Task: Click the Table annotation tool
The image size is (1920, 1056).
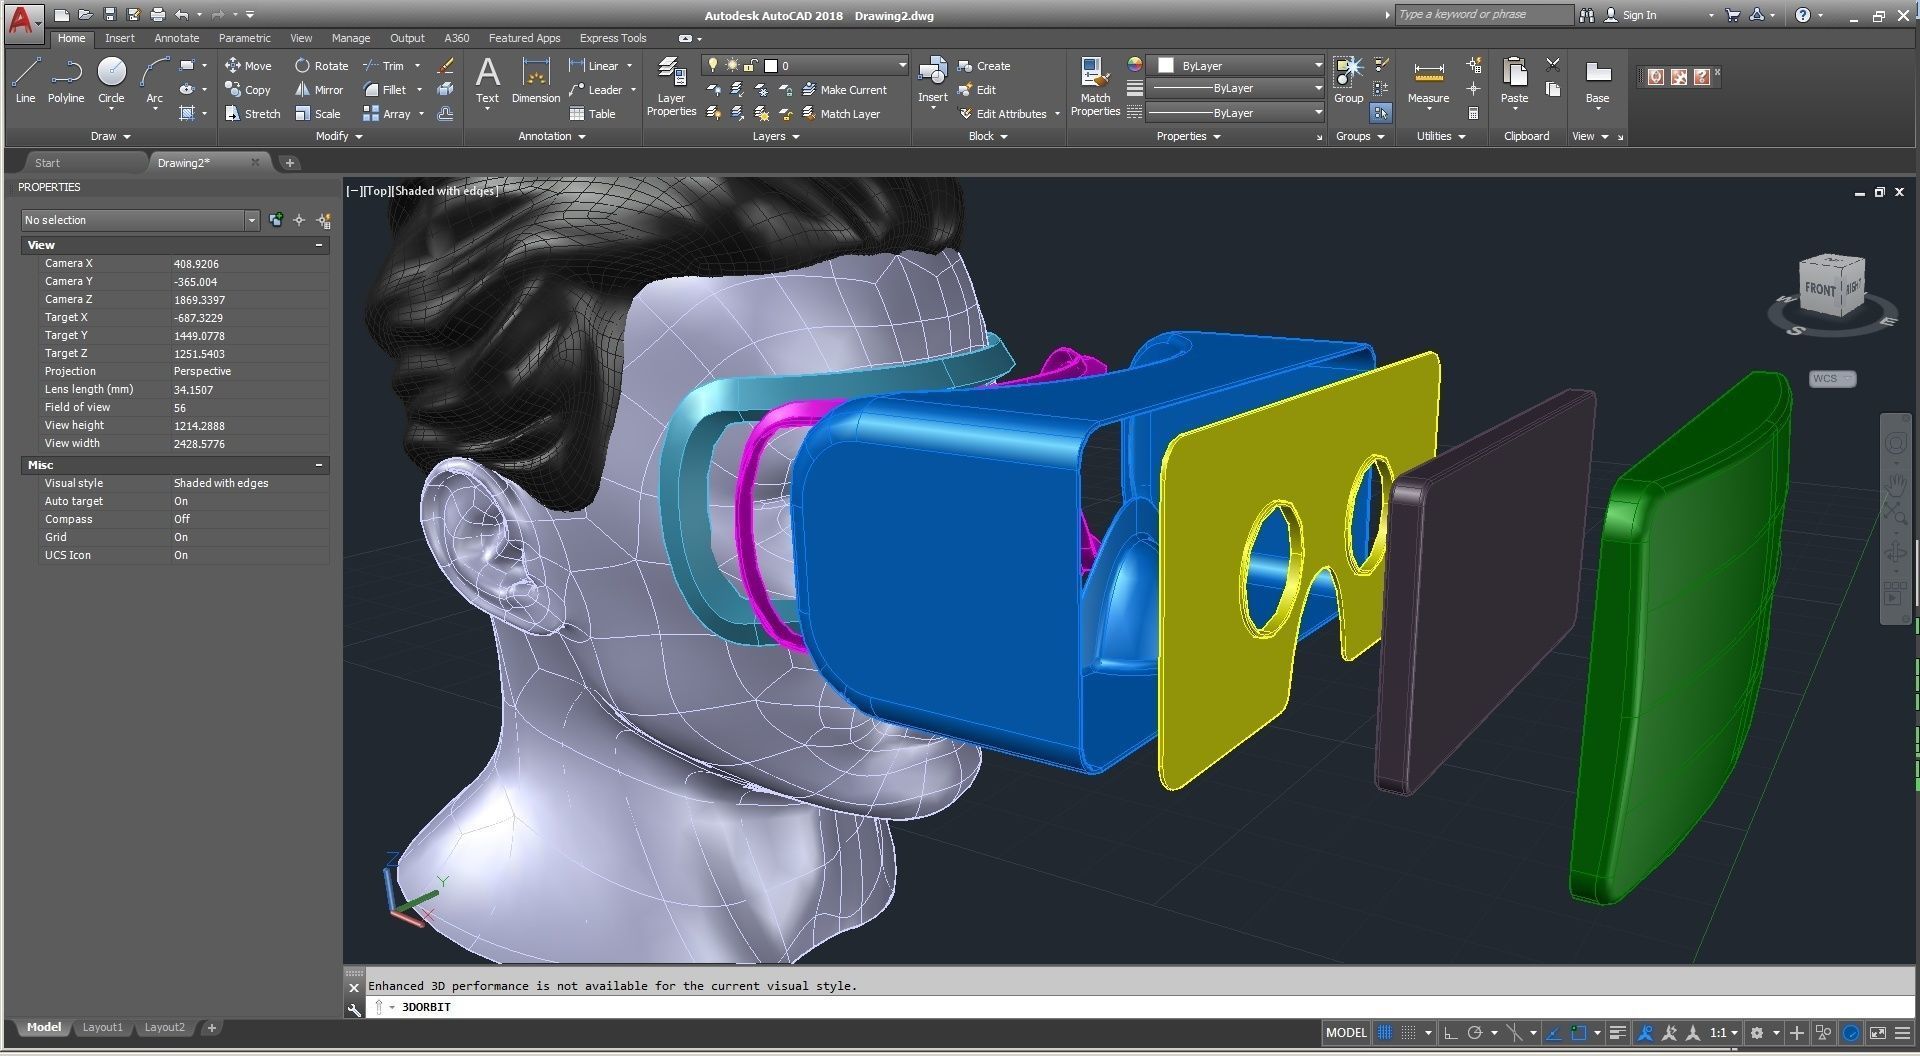Action: pyautogui.click(x=592, y=114)
